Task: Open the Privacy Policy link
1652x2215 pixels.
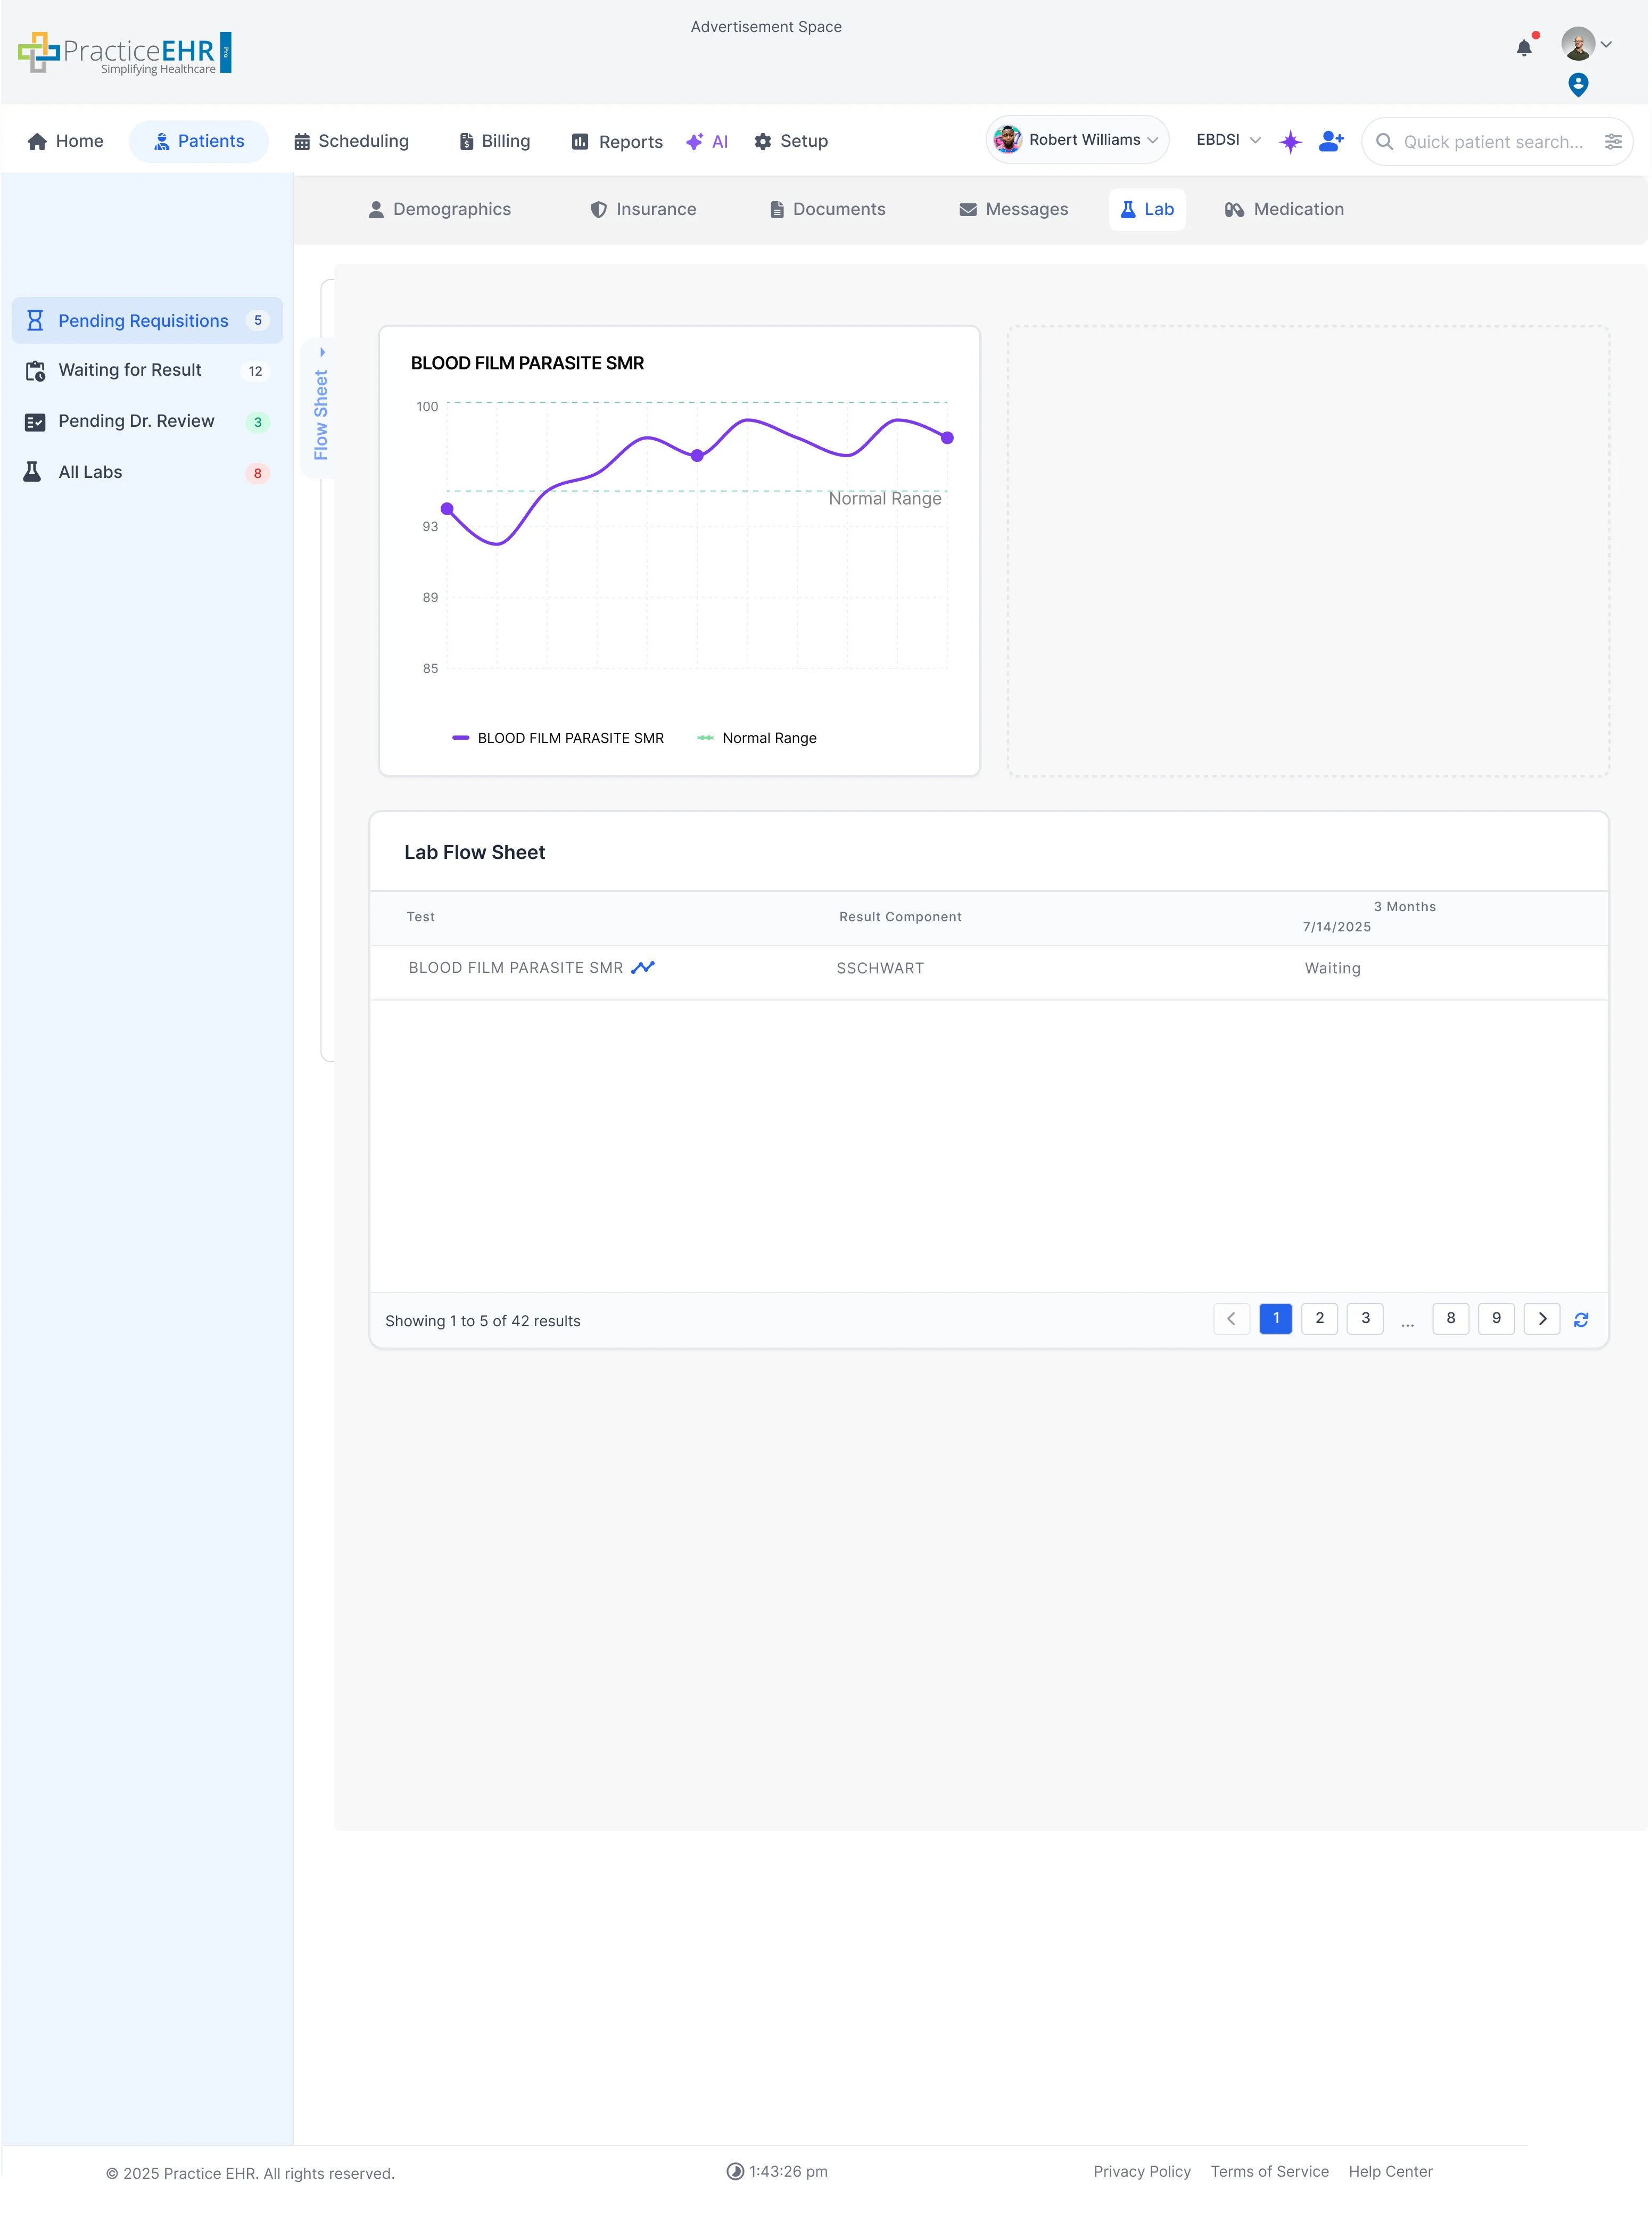Action: tap(1141, 2171)
